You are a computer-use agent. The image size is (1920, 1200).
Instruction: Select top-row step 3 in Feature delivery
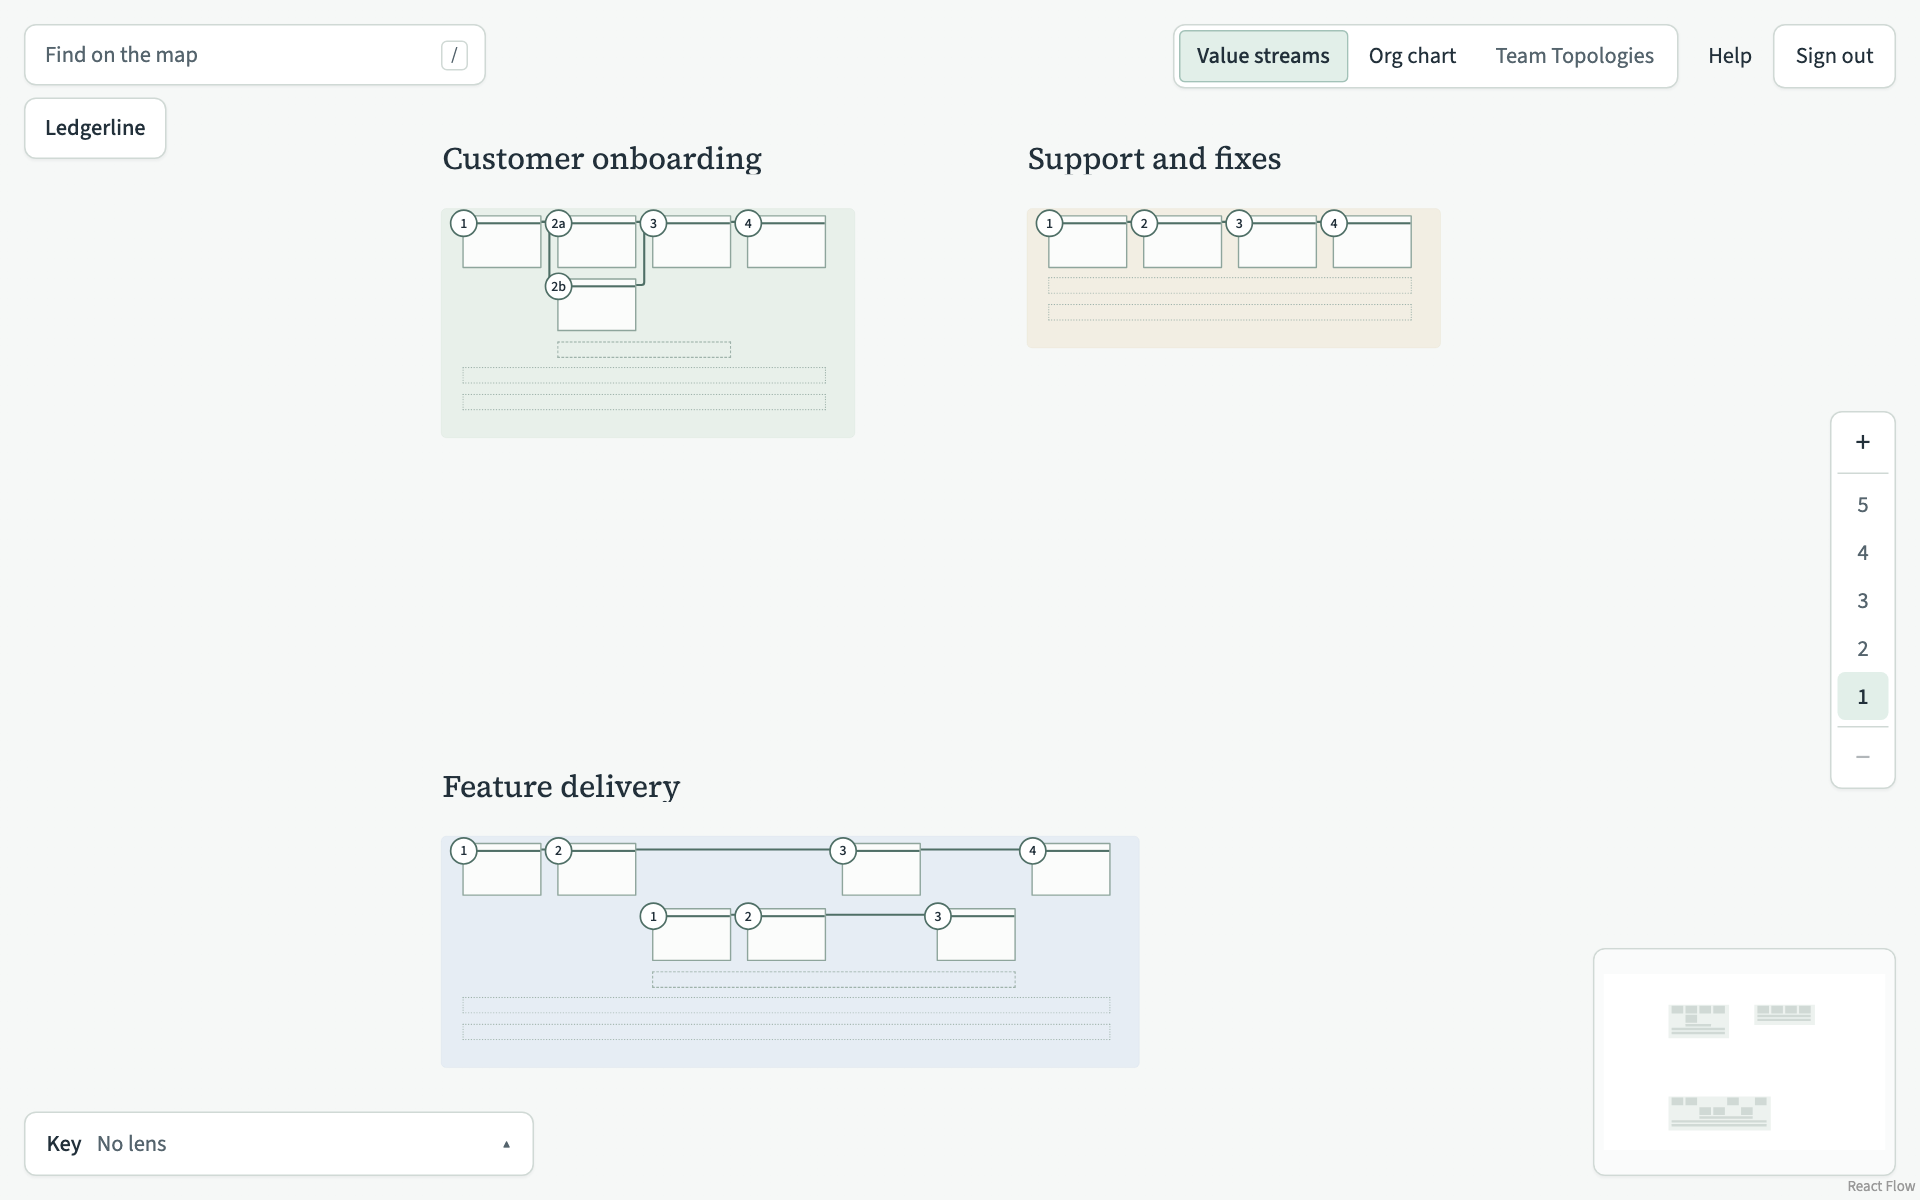point(843,851)
